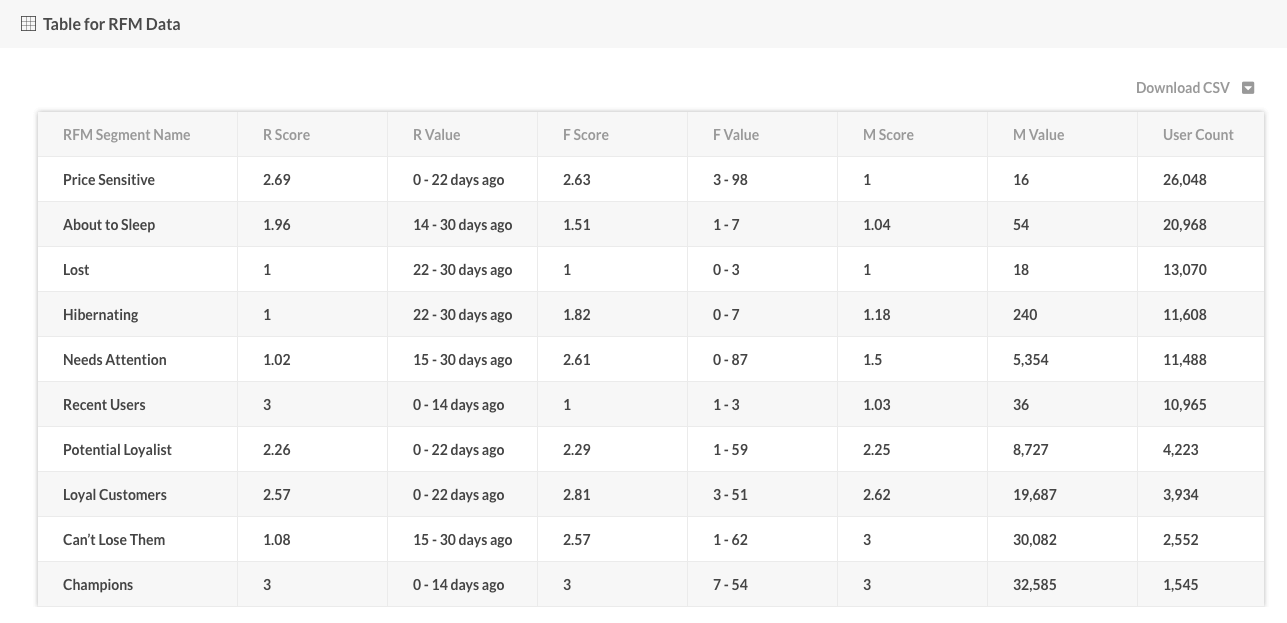This screenshot has height=623, width=1287.
Task: Click the R Value column header
Action: click(x=436, y=135)
